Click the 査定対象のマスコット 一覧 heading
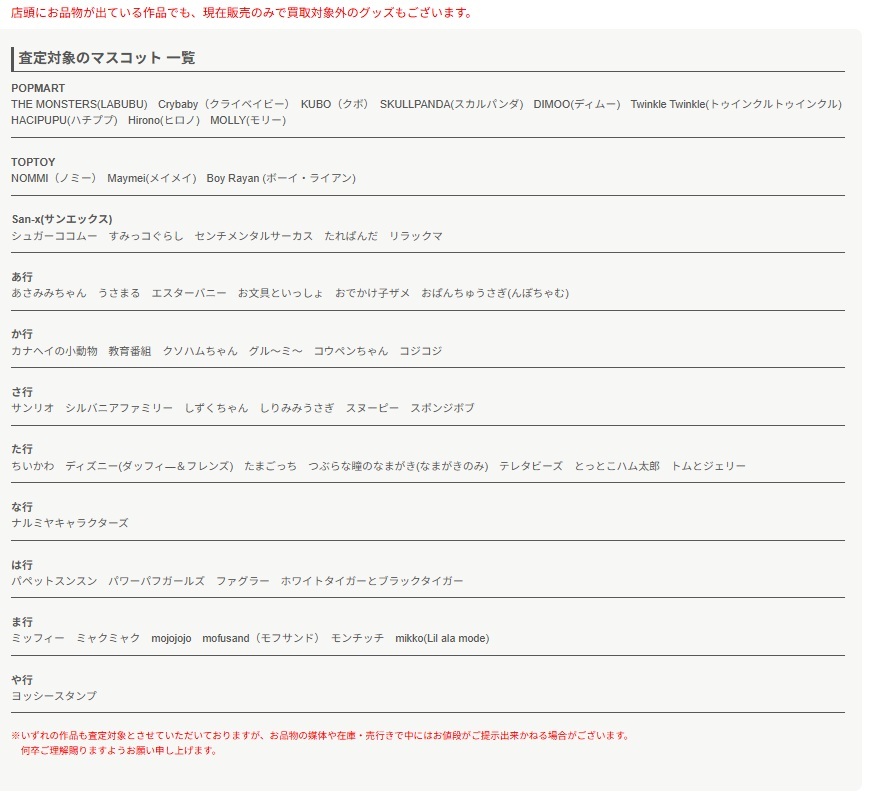The height and width of the screenshot is (792, 870). tap(107, 58)
